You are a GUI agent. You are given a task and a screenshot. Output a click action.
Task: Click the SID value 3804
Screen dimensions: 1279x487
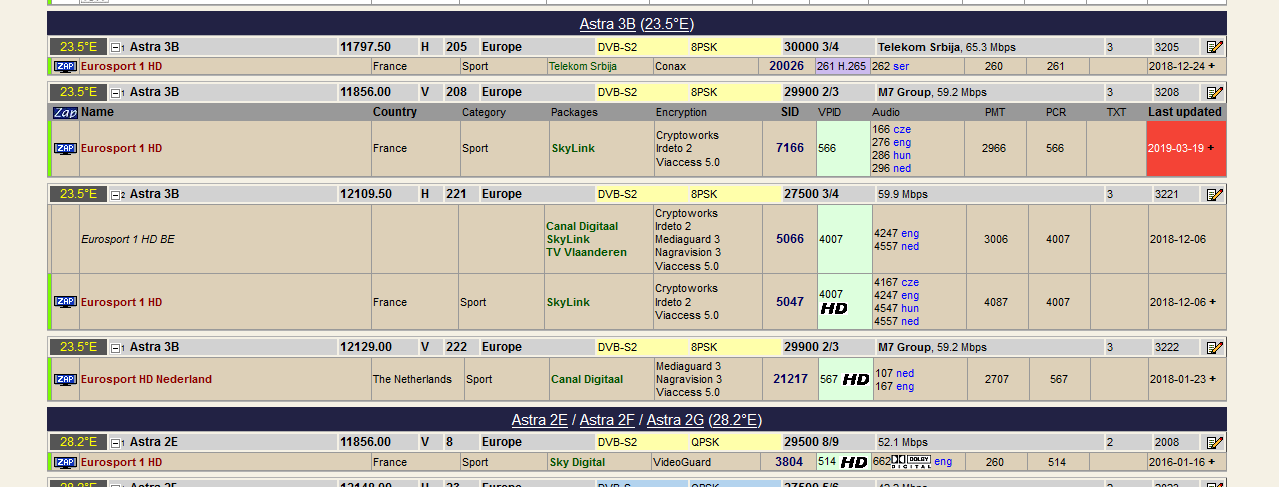coord(789,462)
